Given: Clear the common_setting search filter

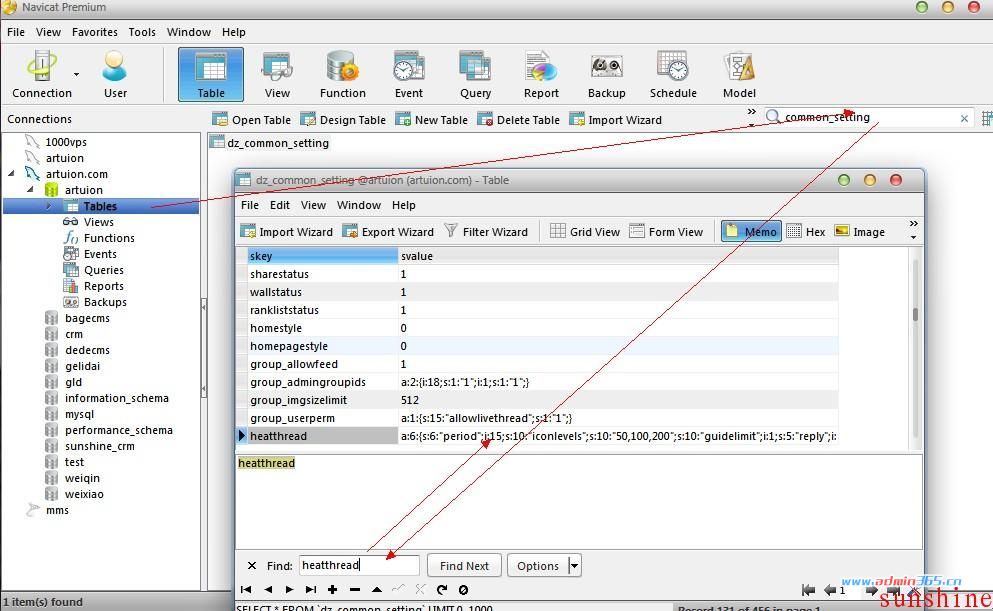Looking at the screenshot, I should [964, 118].
